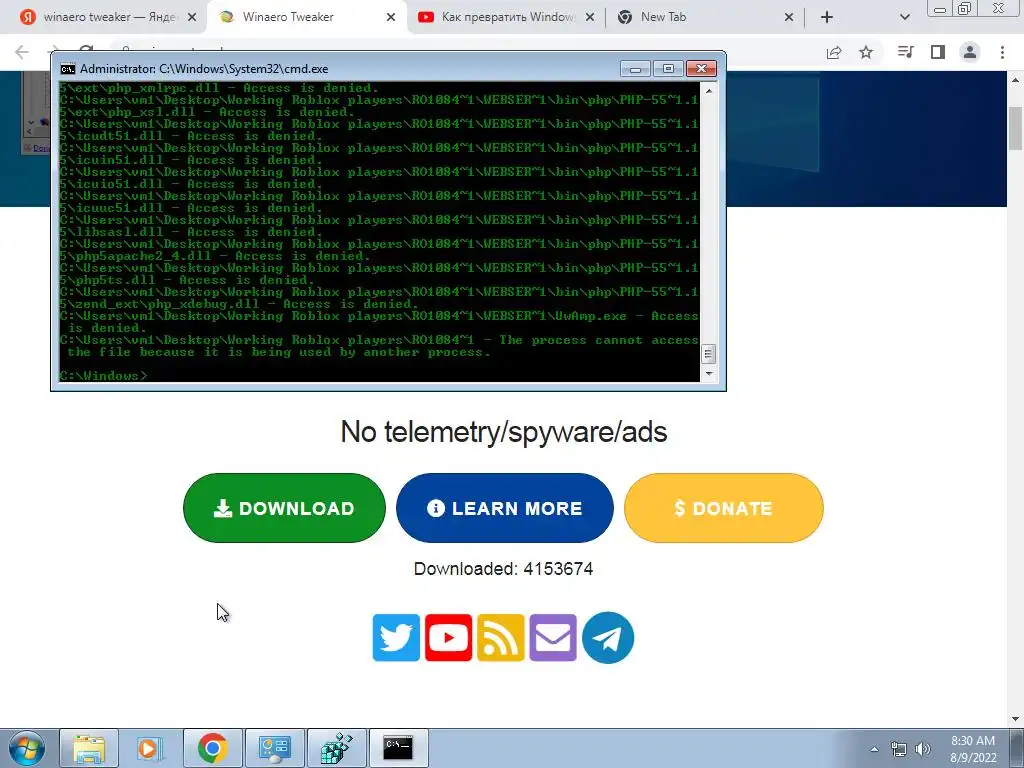
Task: Click cmd scrollbar down arrow
Action: coord(709,374)
